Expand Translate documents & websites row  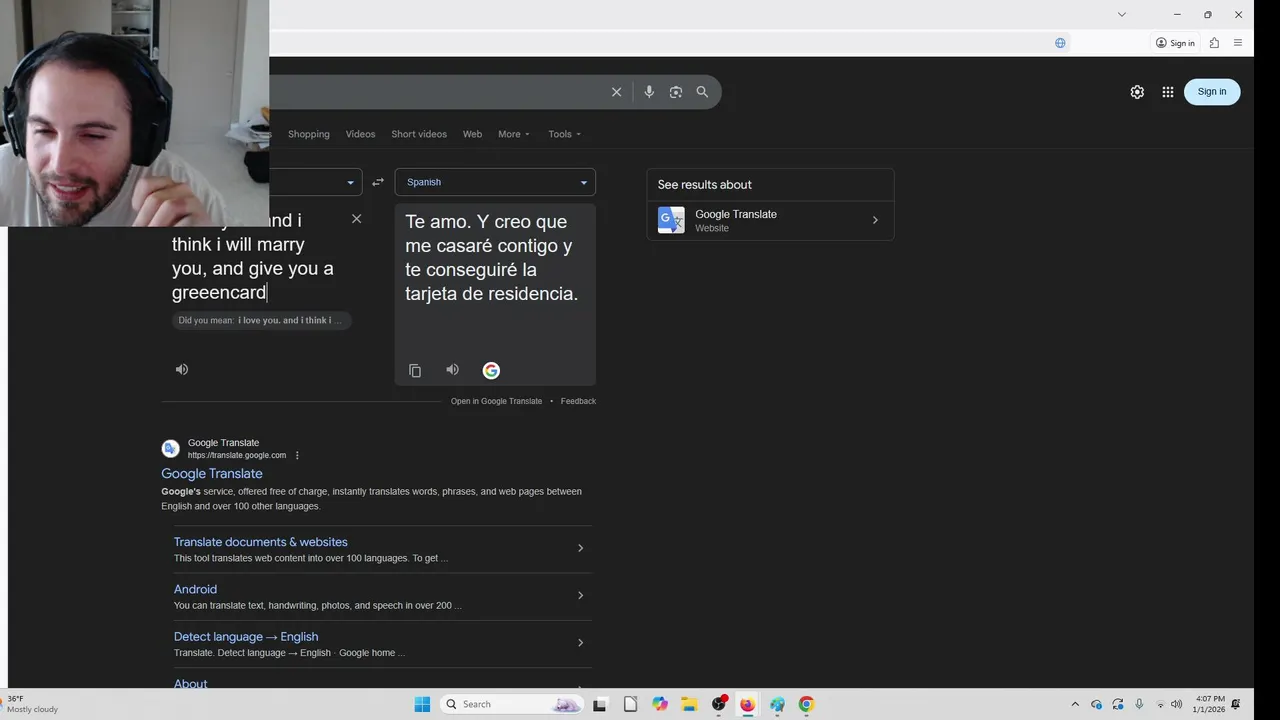click(x=580, y=548)
